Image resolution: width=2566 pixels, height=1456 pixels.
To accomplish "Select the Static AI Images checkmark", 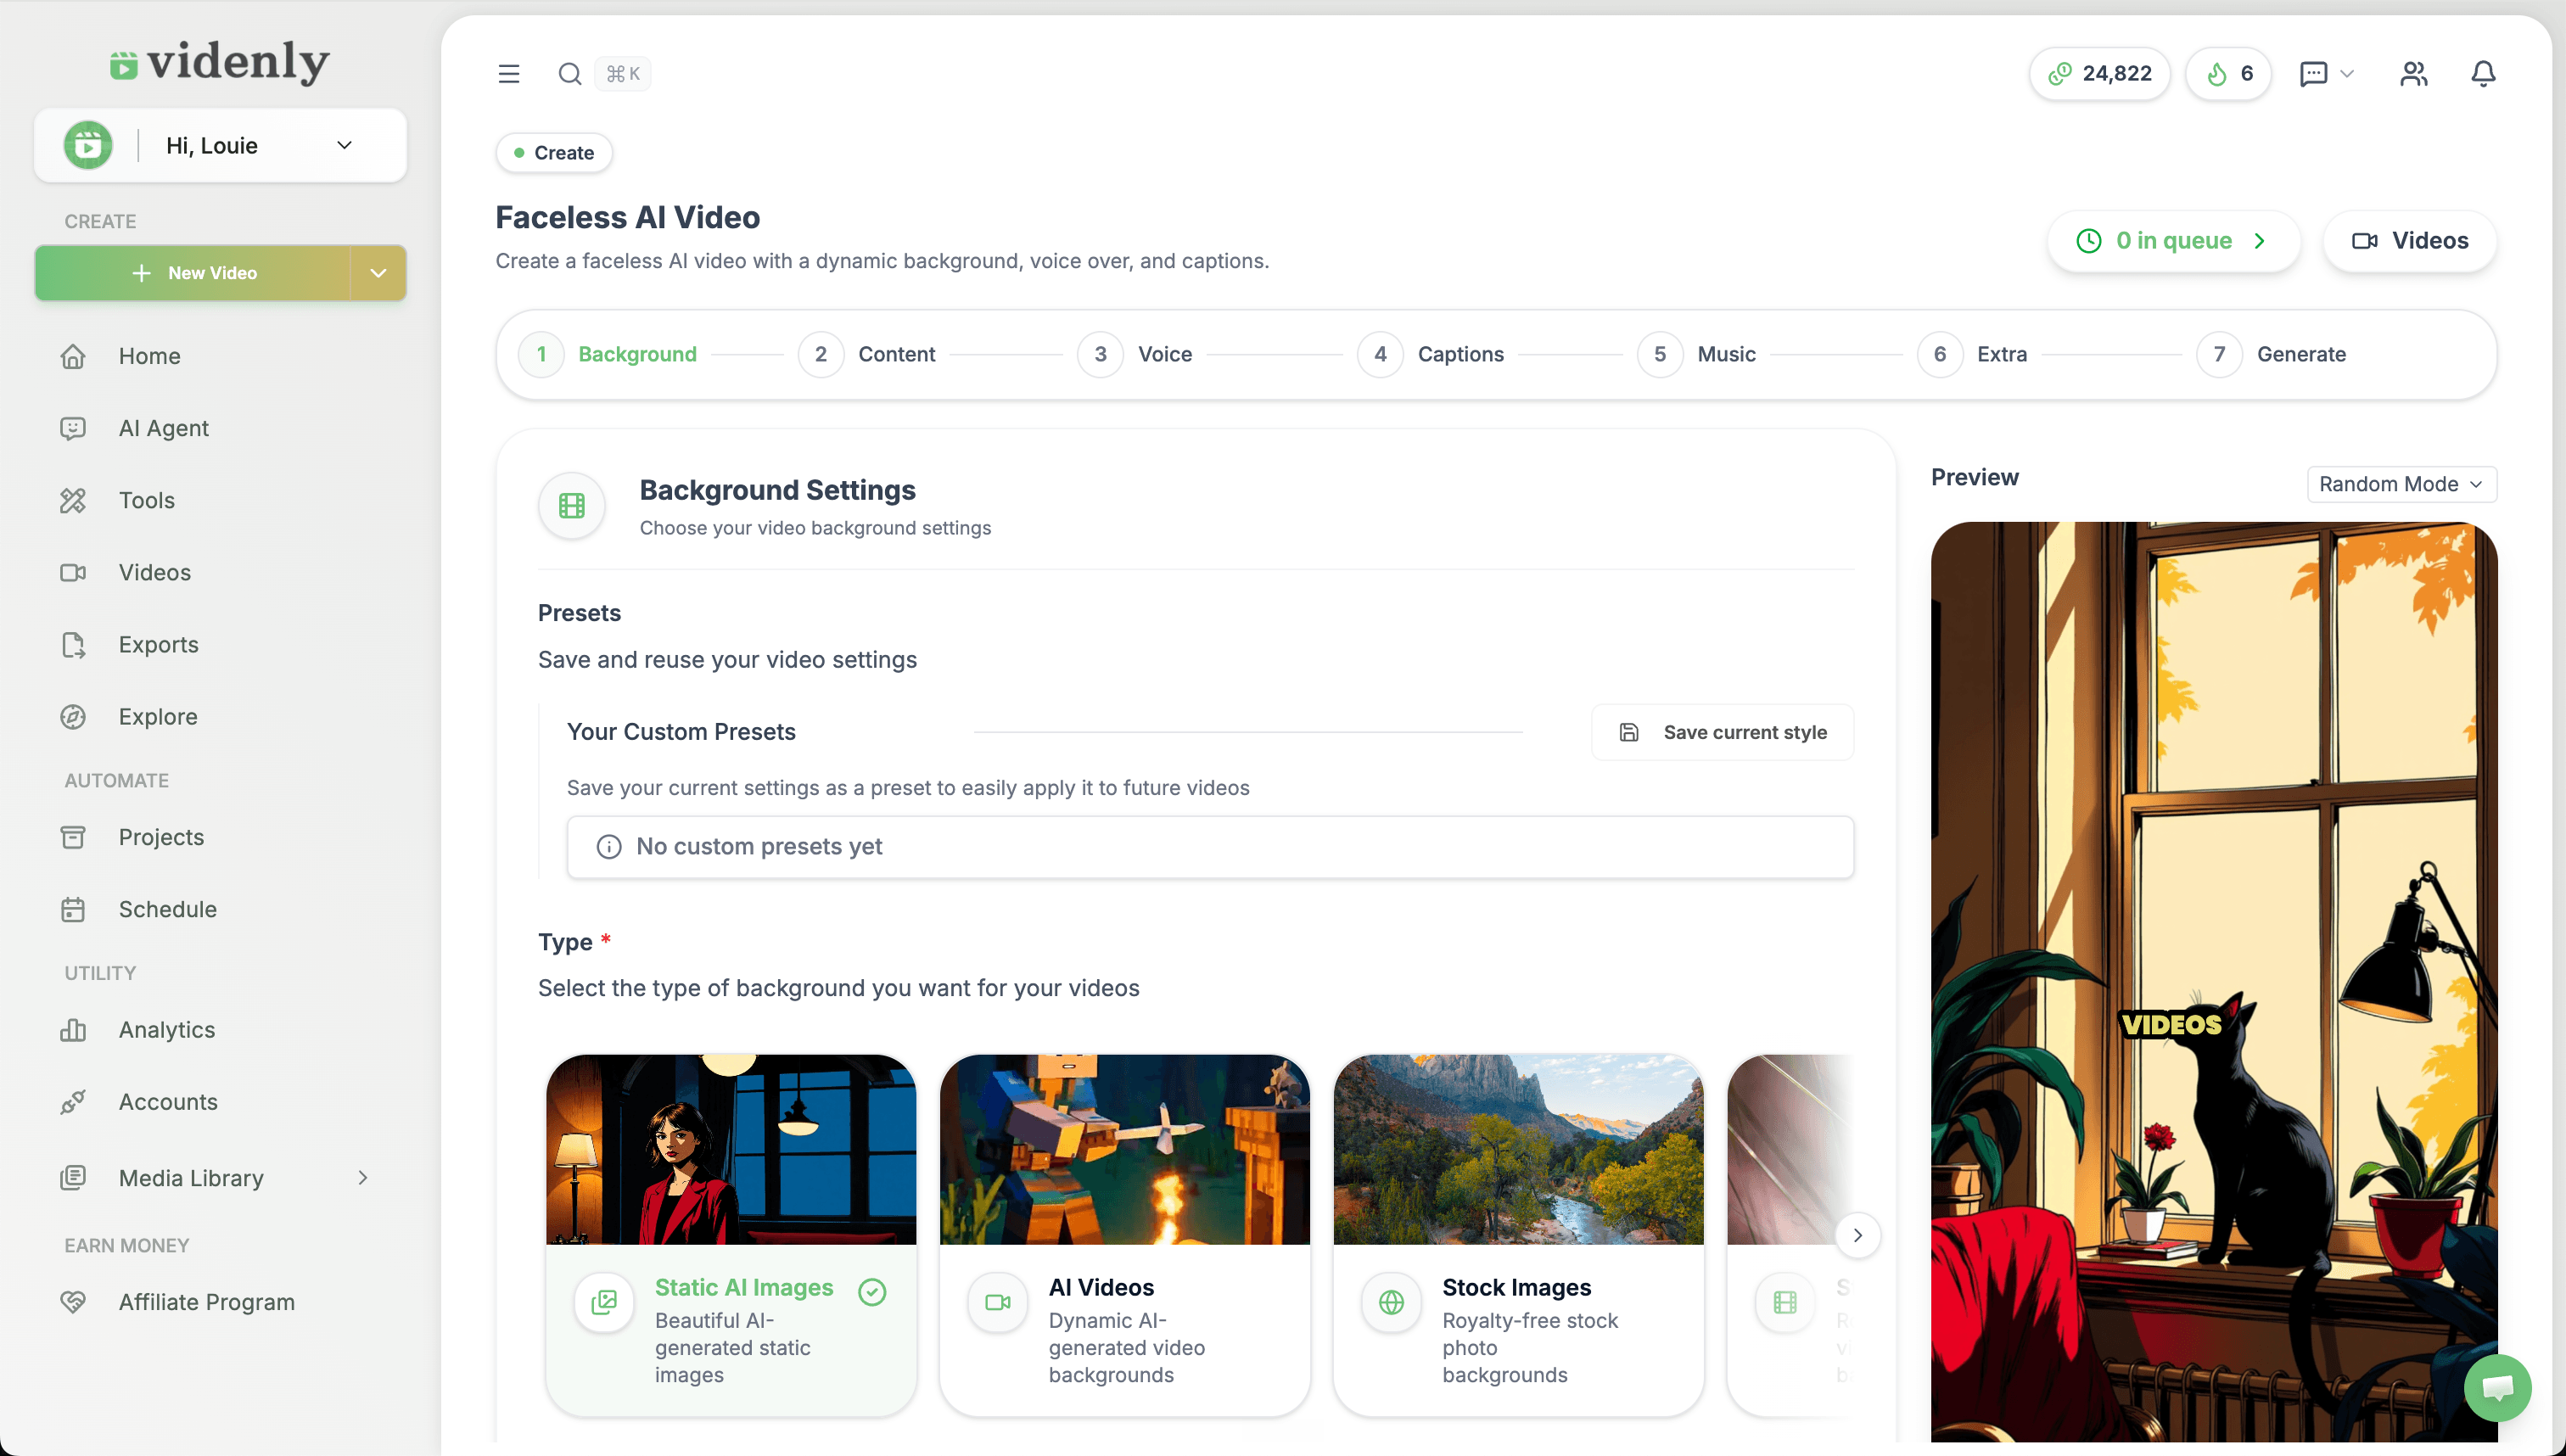I will 872,1292.
